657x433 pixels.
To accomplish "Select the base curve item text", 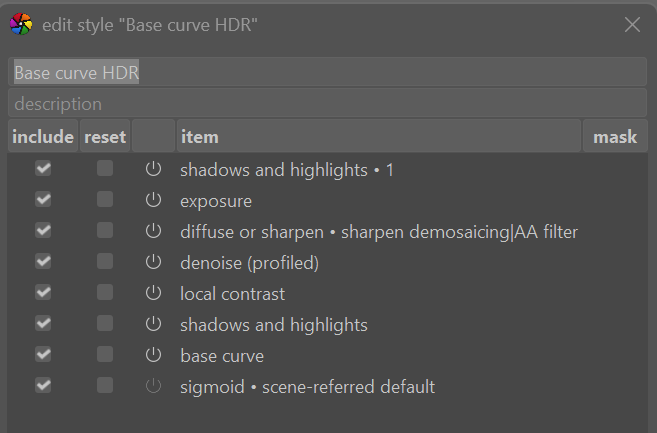I will 222,356.
